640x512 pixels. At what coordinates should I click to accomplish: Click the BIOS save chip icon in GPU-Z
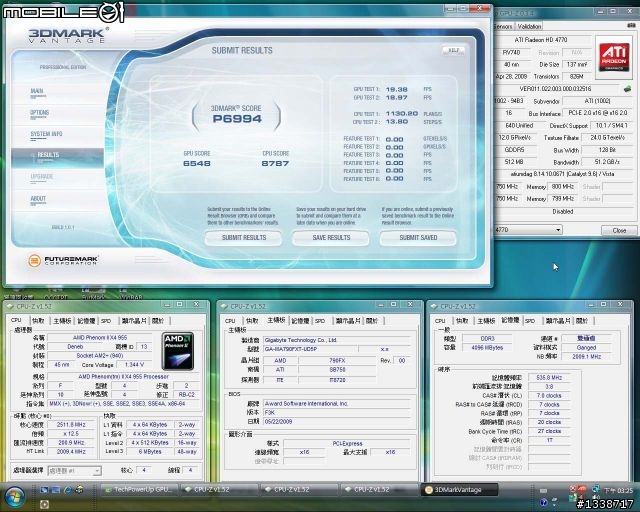click(x=627, y=89)
